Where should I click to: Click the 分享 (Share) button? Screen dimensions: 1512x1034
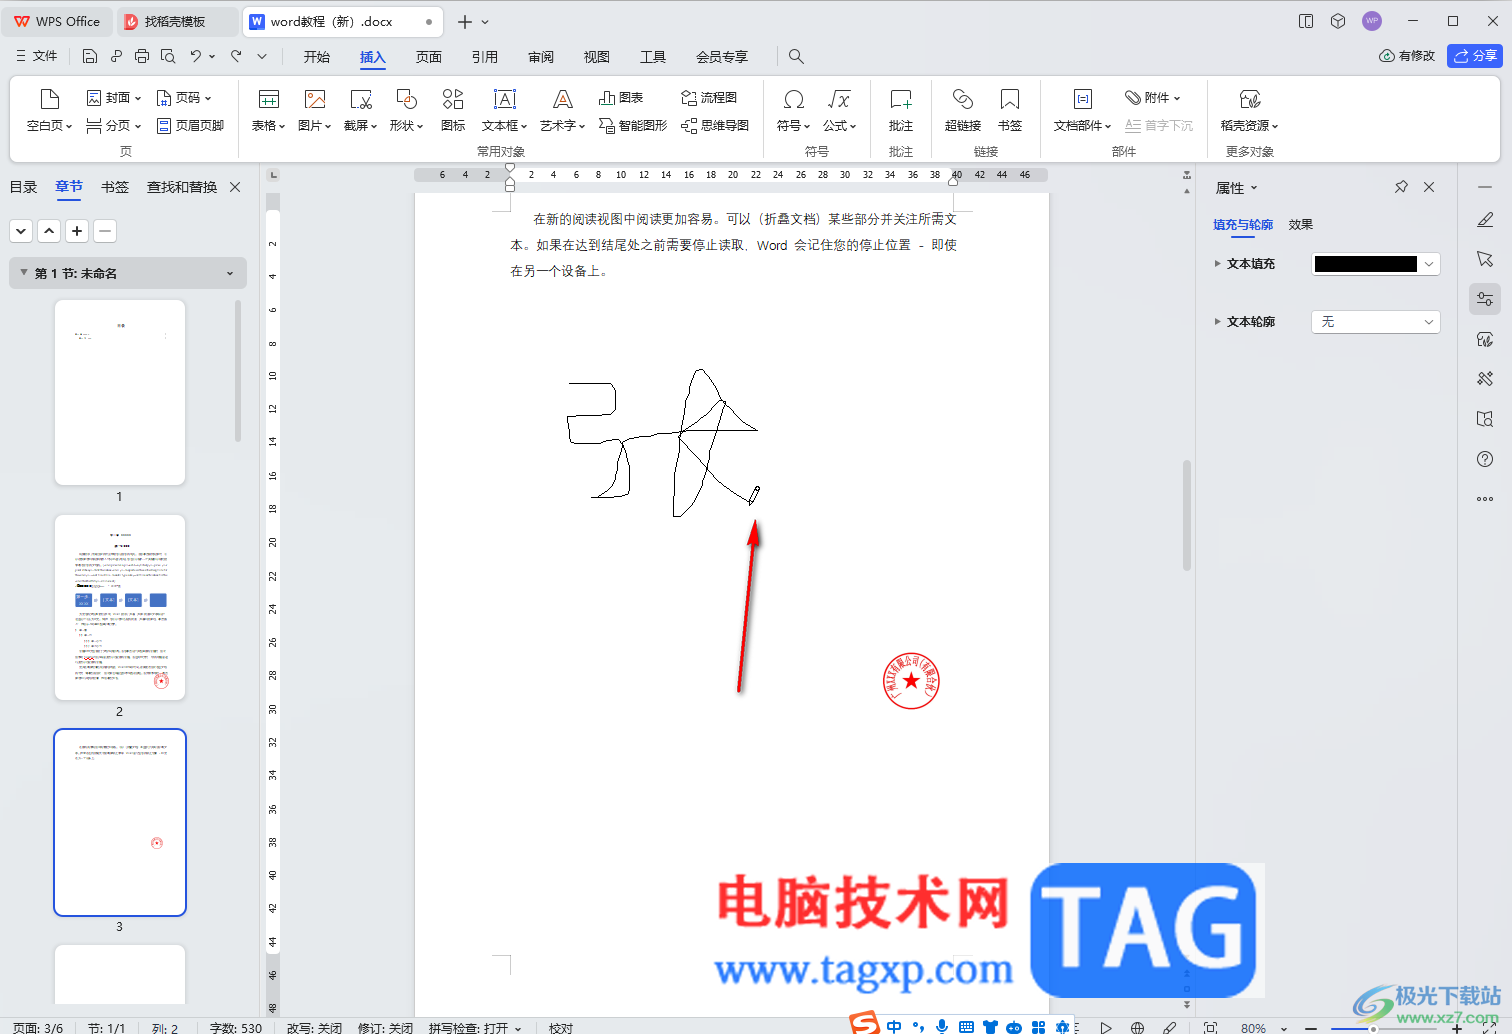click(x=1475, y=56)
